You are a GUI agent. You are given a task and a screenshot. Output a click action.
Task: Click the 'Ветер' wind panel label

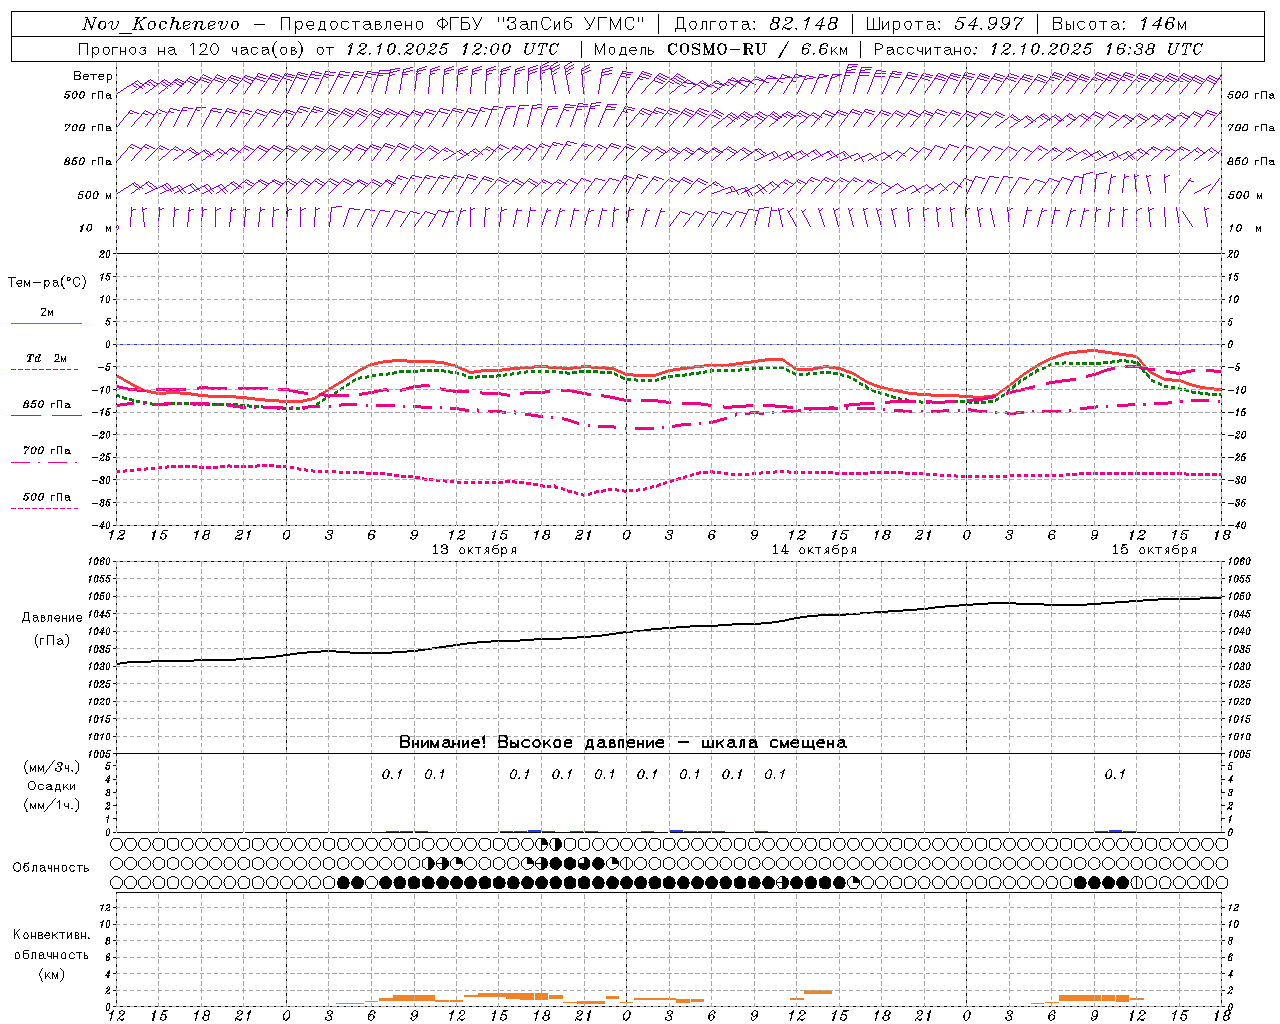pos(92,76)
